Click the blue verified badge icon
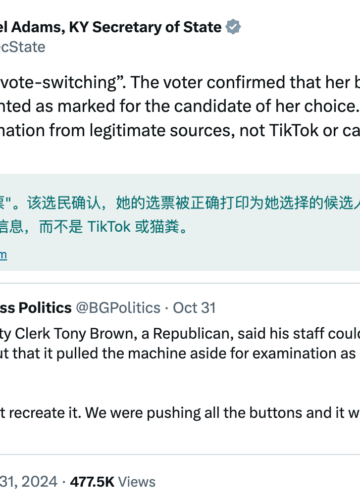The height and width of the screenshot is (504, 360). 233,27
